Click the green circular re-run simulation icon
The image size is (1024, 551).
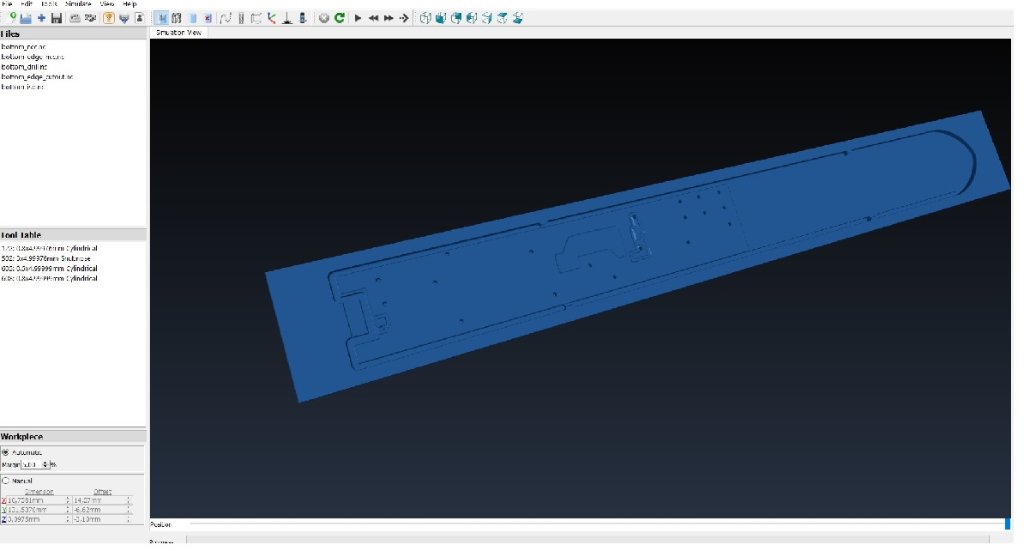[x=339, y=18]
